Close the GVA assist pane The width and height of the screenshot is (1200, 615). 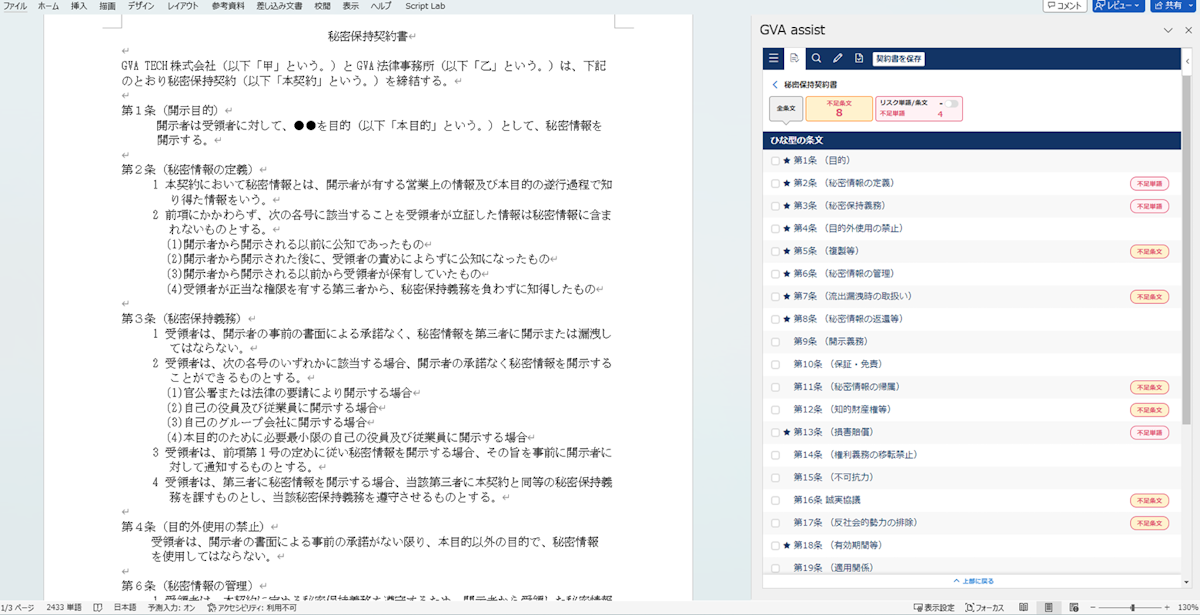[x=1187, y=31]
